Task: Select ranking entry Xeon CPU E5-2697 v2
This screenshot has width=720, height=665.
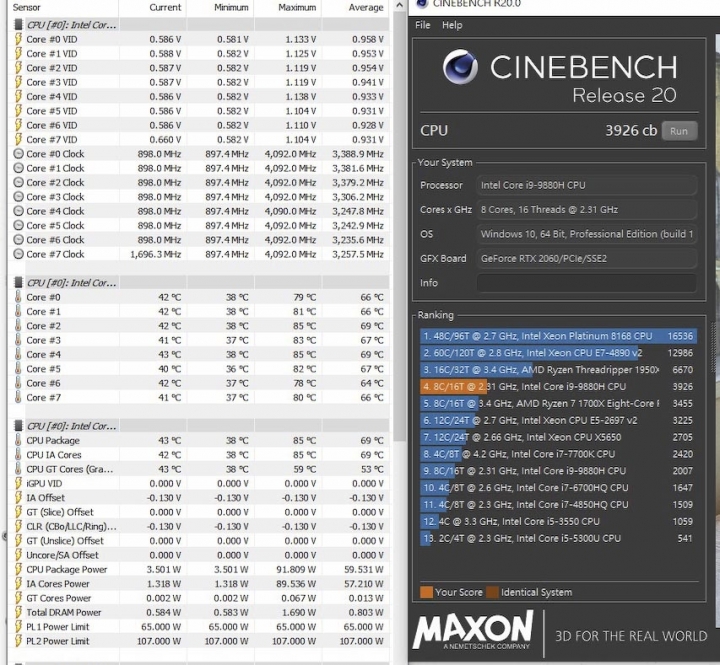Action: point(558,420)
